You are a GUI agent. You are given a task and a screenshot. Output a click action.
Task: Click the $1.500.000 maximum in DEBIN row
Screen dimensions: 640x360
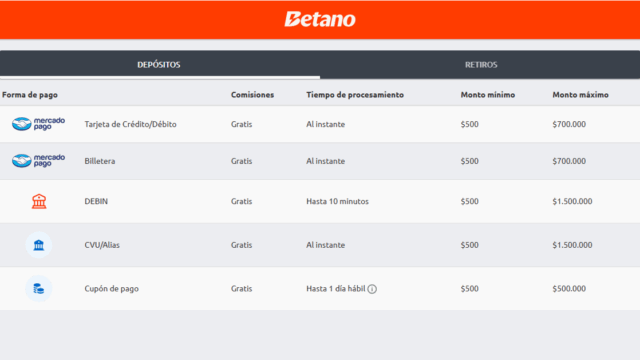point(572,201)
